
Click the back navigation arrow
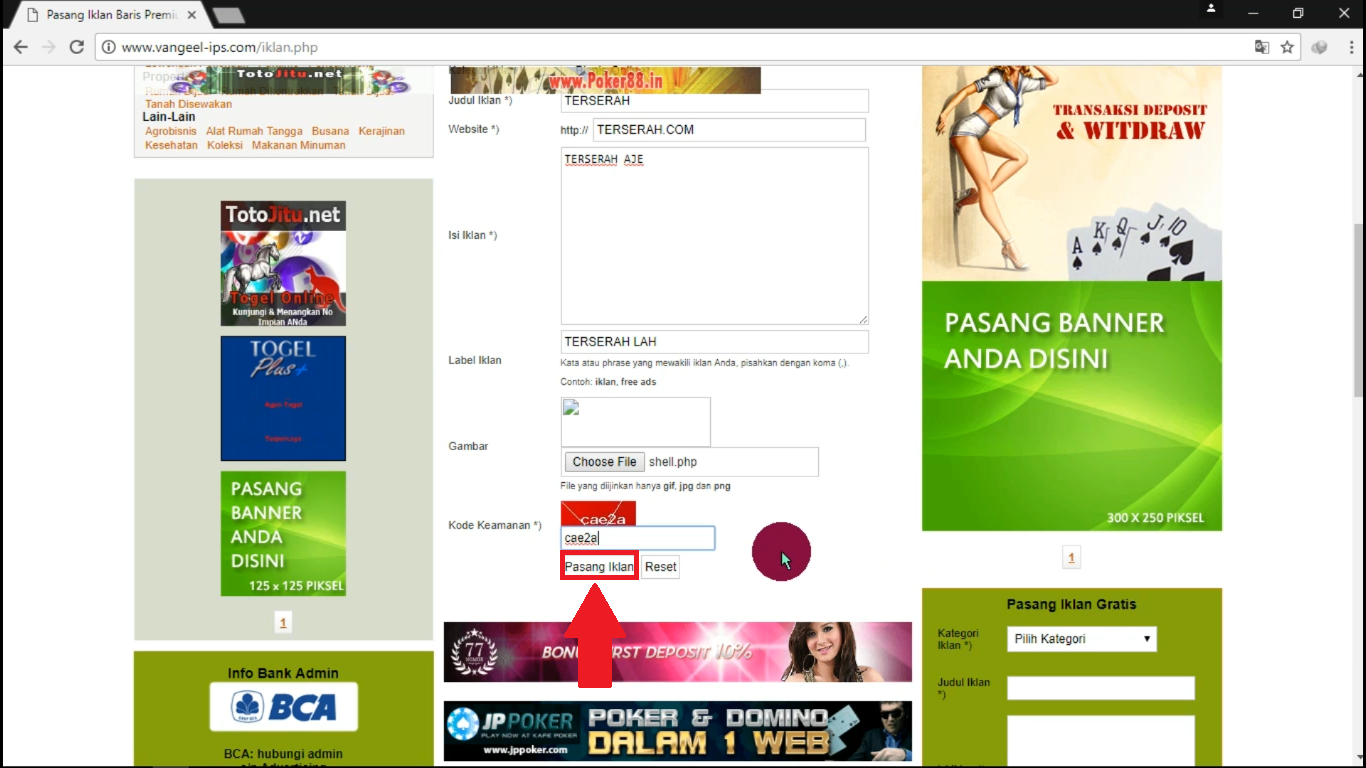(x=21, y=46)
